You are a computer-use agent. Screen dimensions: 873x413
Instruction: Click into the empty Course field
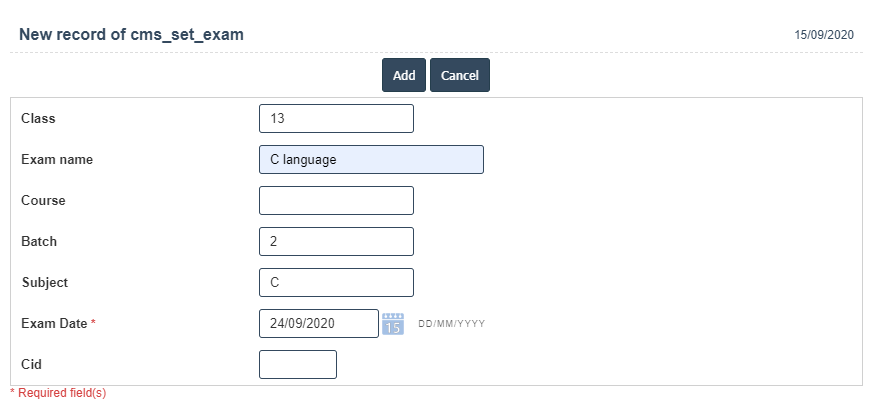336,200
